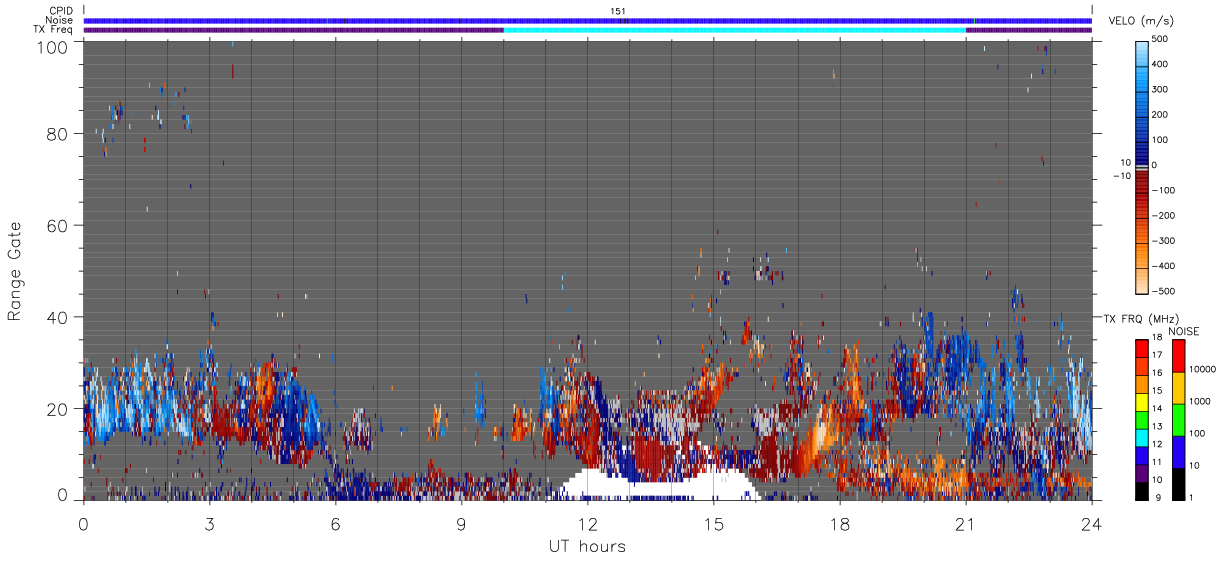Click the black swatch in the TX FRQ legend
Screen dimensions: 1228x567
pos(1143,489)
